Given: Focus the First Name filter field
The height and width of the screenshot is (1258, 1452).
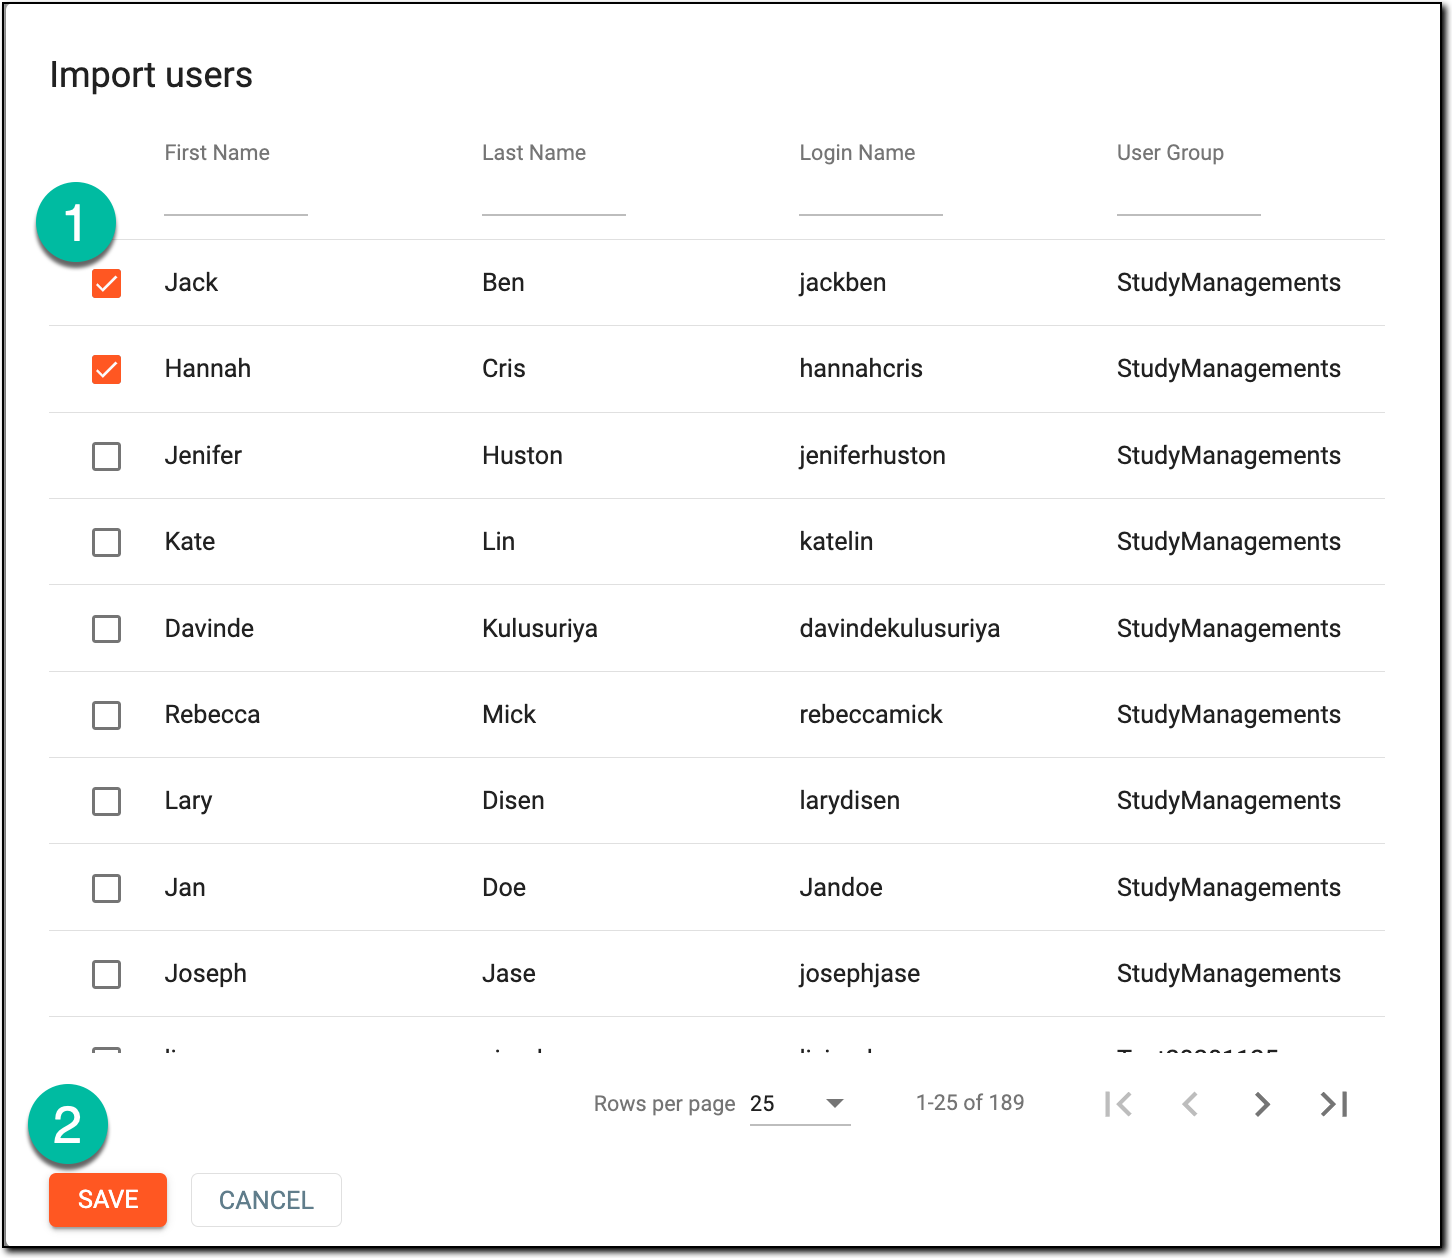Looking at the screenshot, I should pos(236,198).
